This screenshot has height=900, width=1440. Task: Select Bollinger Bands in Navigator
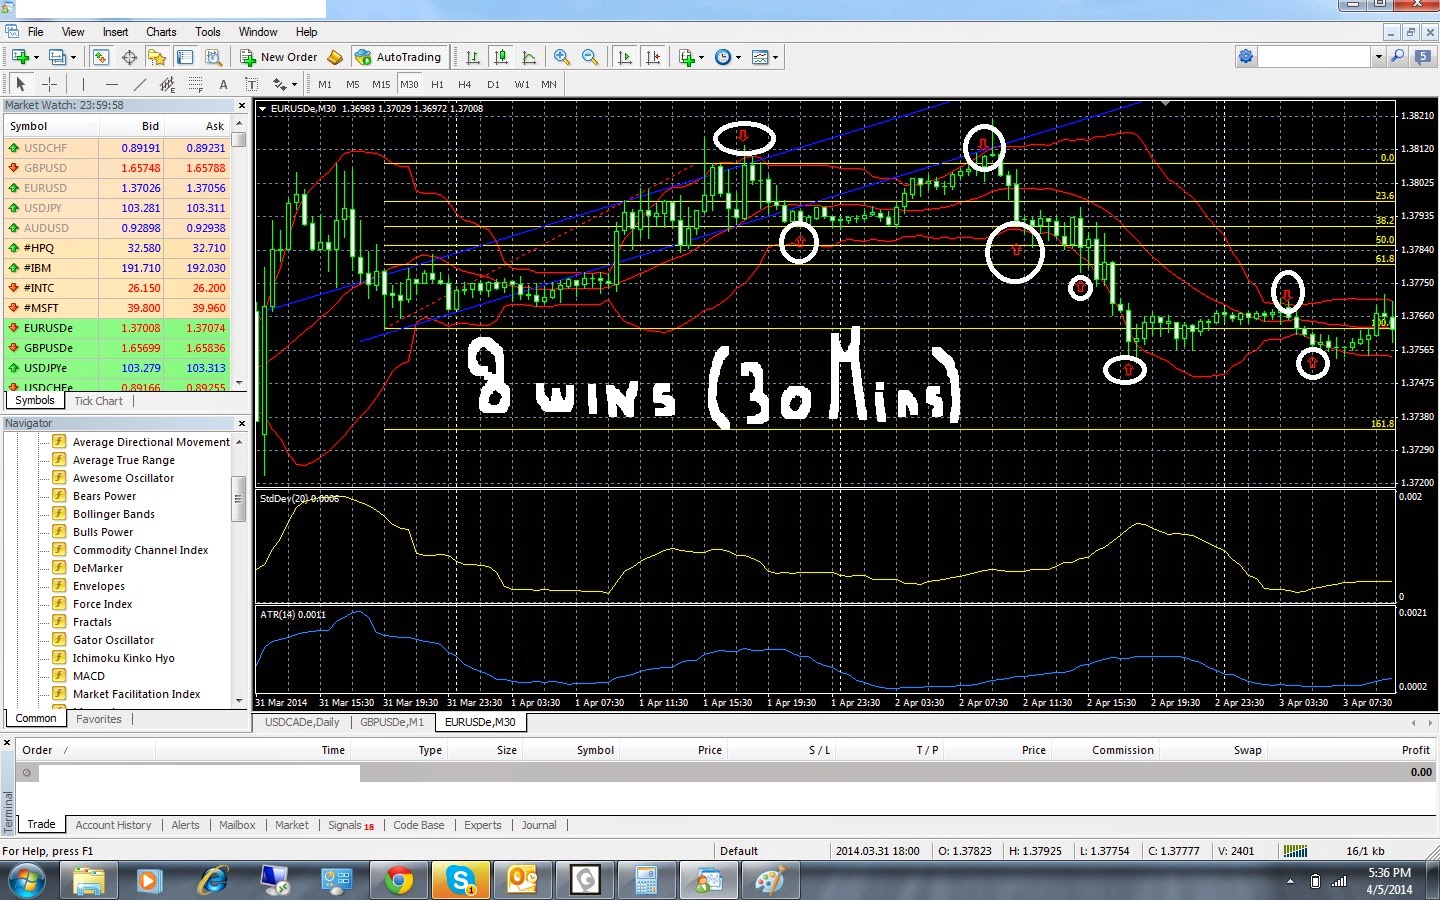point(114,514)
